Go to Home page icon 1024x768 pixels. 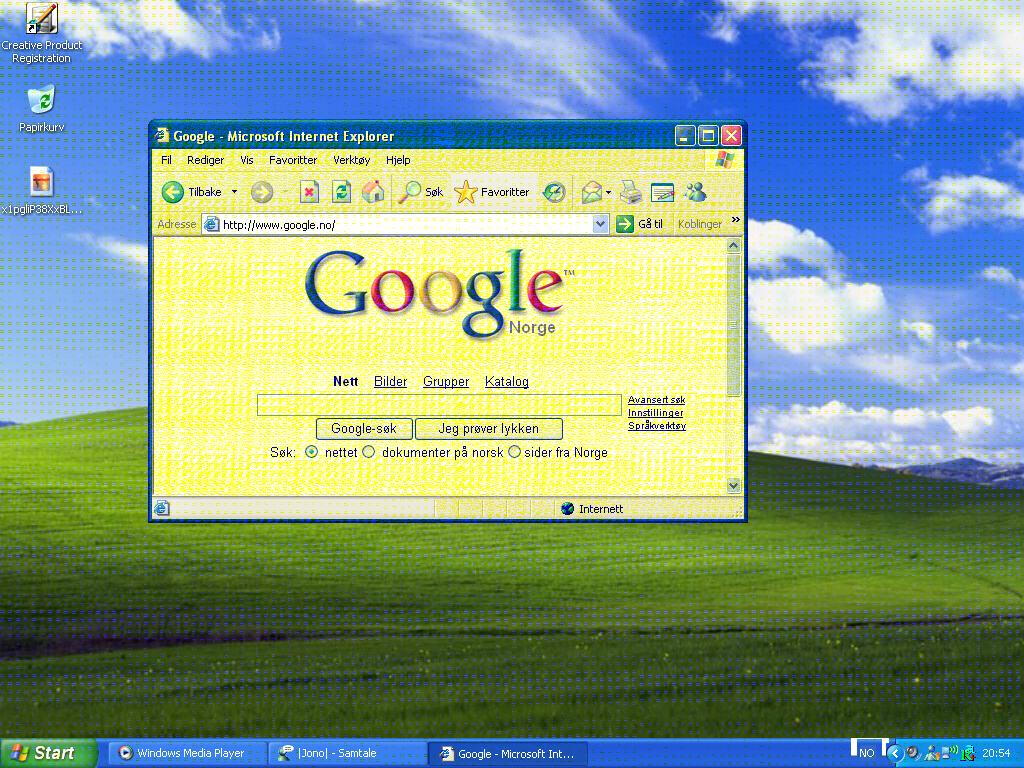pos(373,192)
